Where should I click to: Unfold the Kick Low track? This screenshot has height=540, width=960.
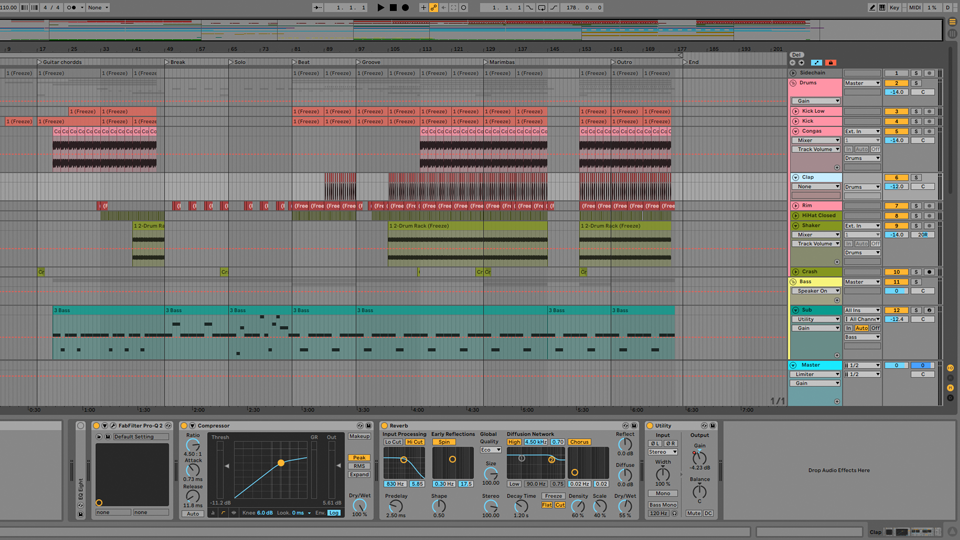click(x=795, y=111)
